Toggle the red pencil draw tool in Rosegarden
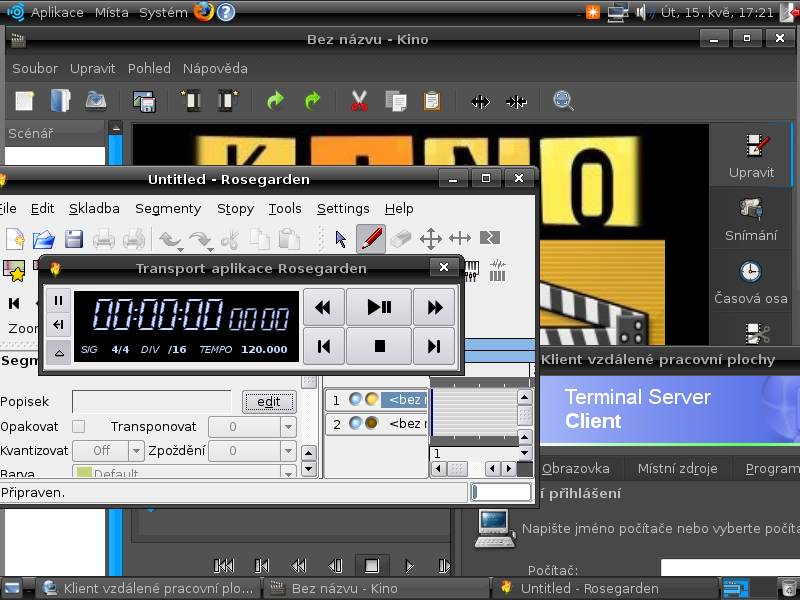 (x=371, y=238)
